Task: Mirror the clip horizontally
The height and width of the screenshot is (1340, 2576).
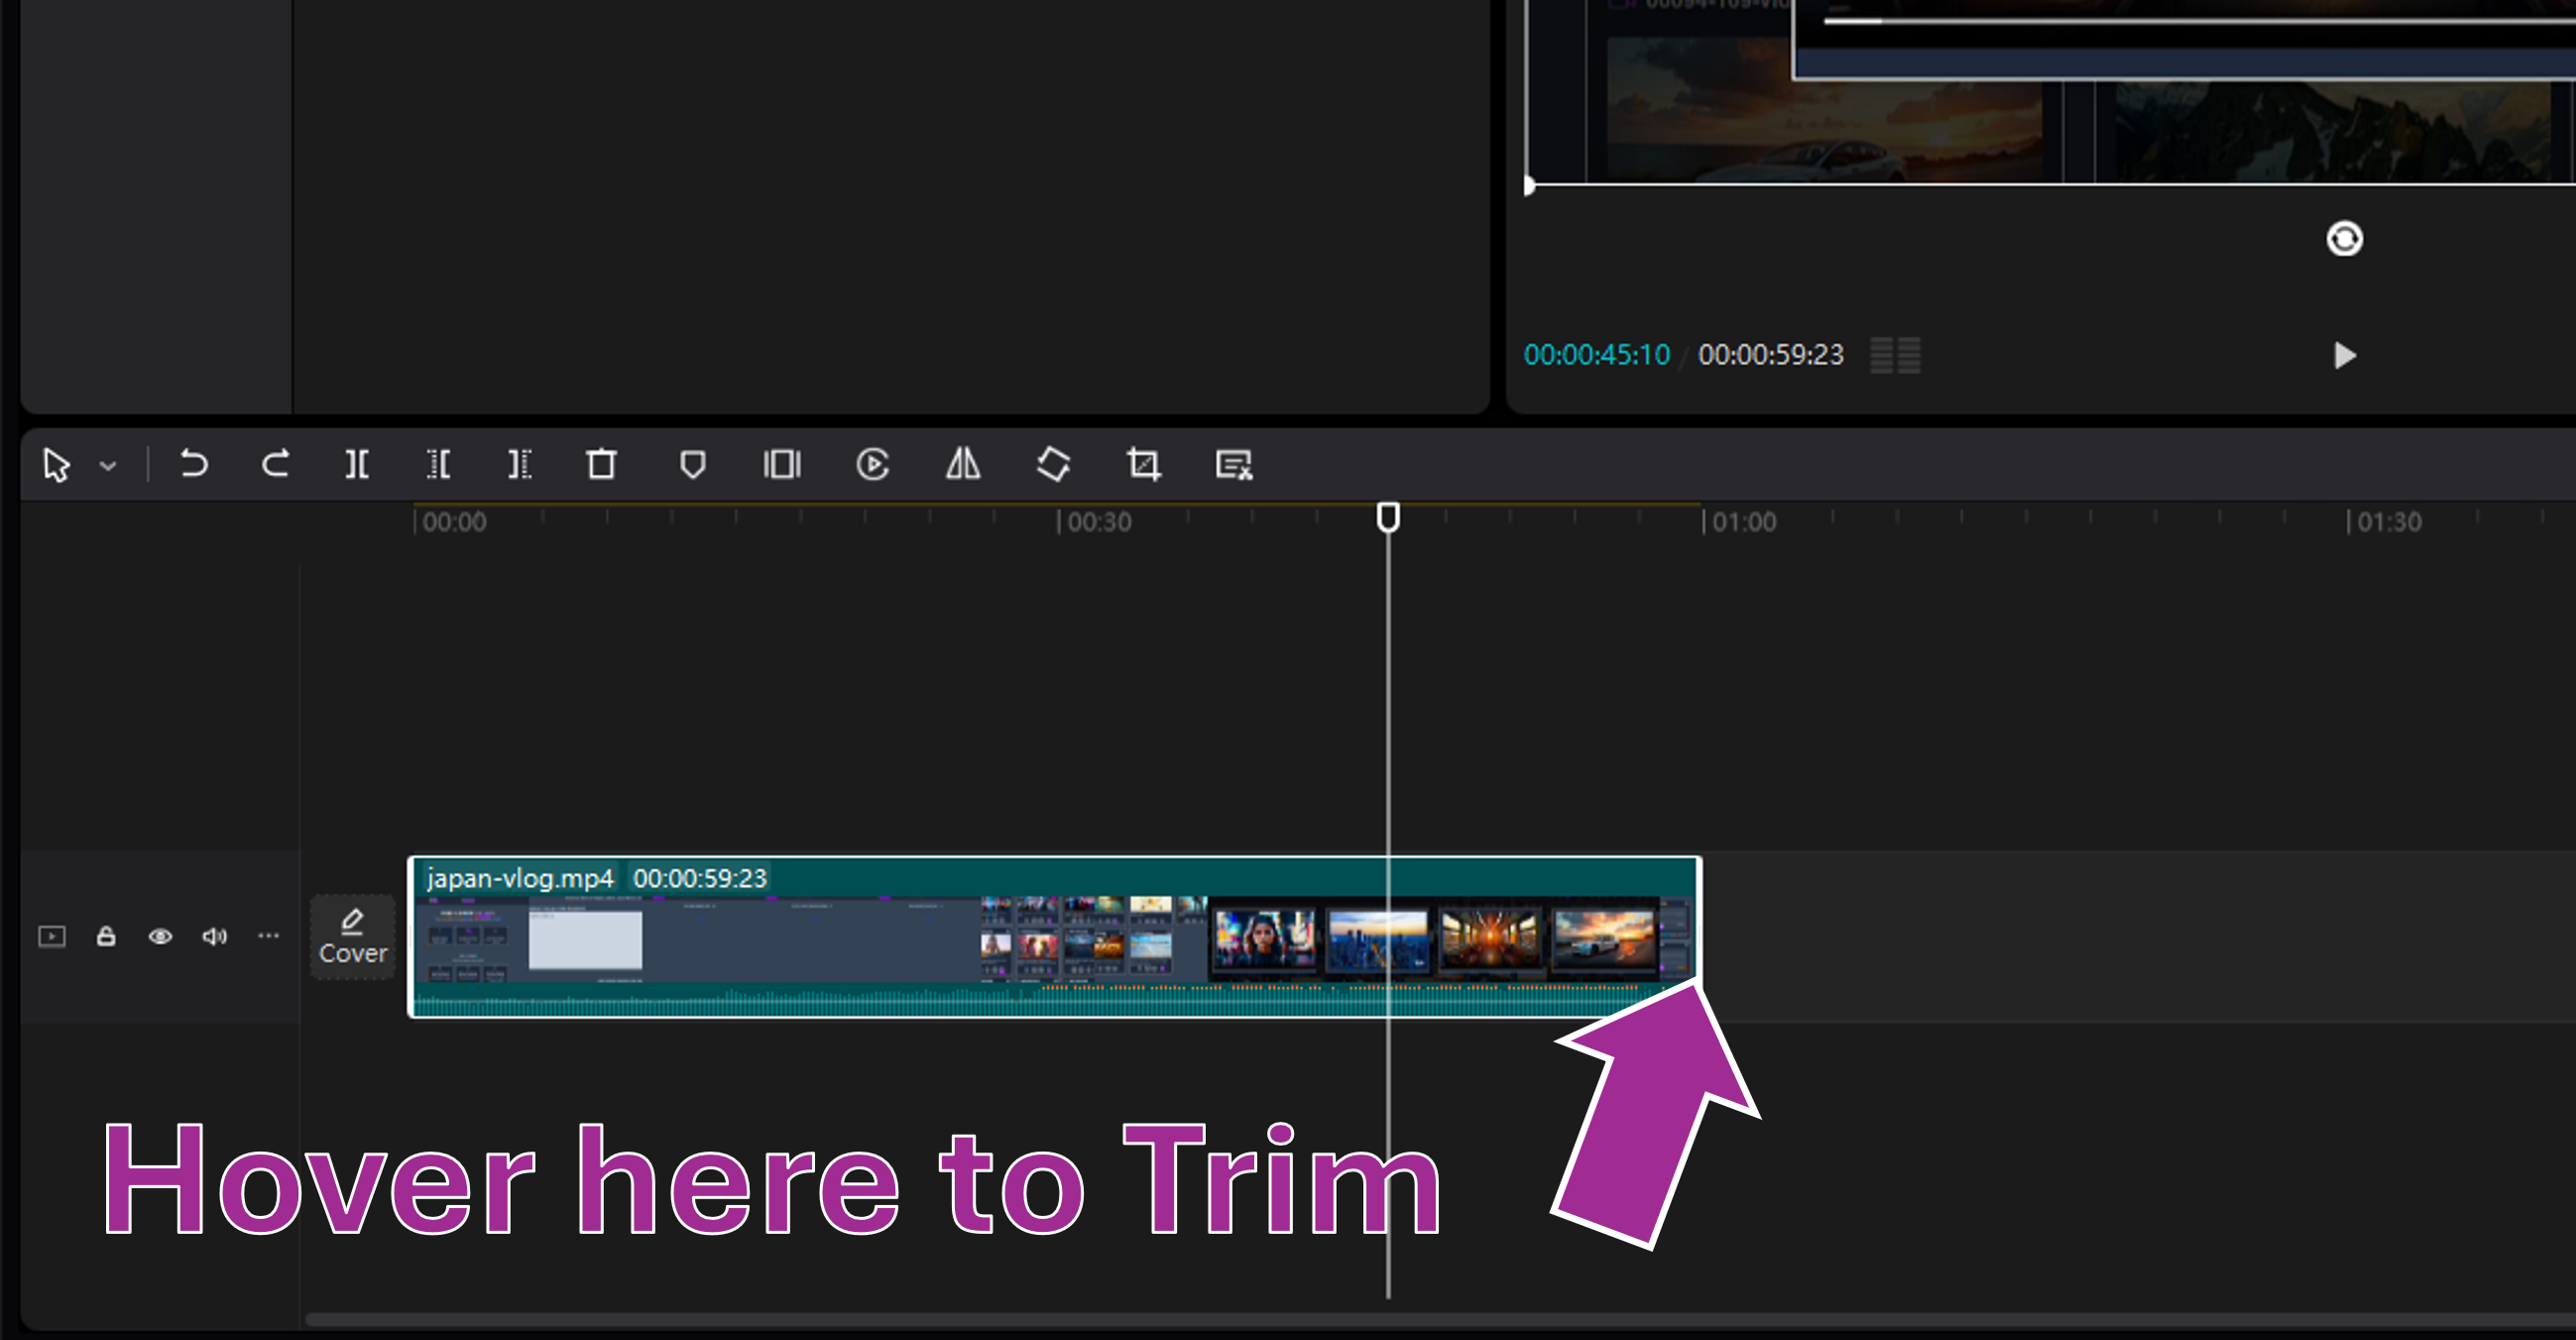Action: click(963, 464)
